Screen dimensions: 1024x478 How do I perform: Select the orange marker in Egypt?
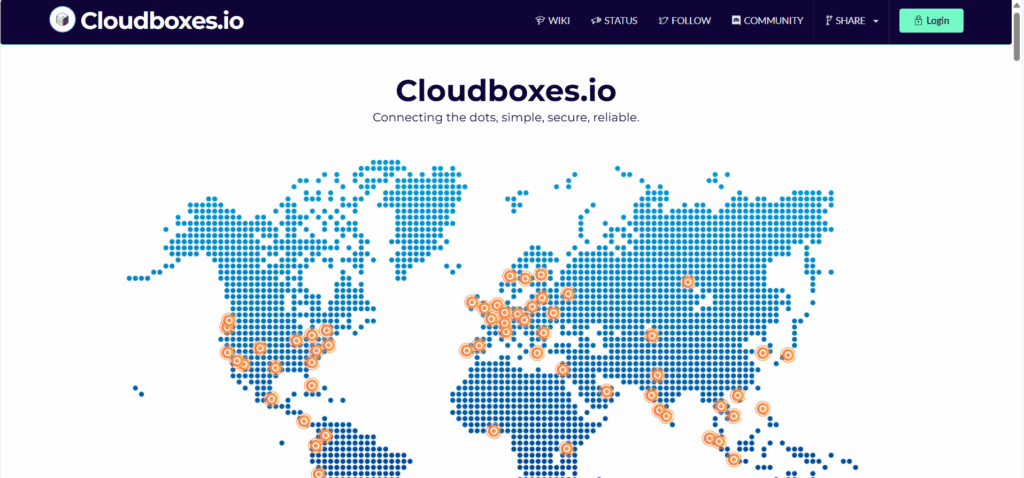562,370
